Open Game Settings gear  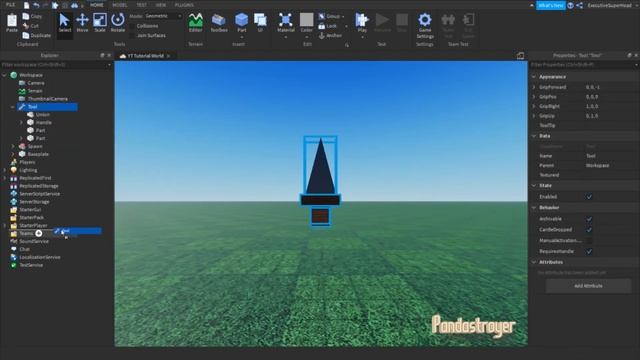[425, 20]
